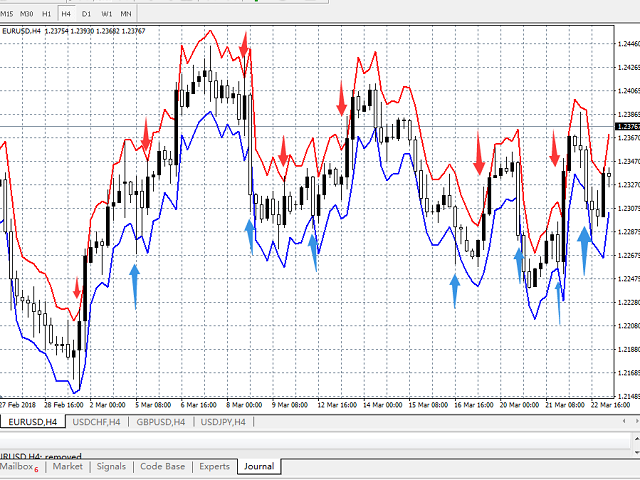Change timeframe to W1 weekly
Image resolution: width=640 pixels, height=480 pixels.
click(x=106, y=14)
